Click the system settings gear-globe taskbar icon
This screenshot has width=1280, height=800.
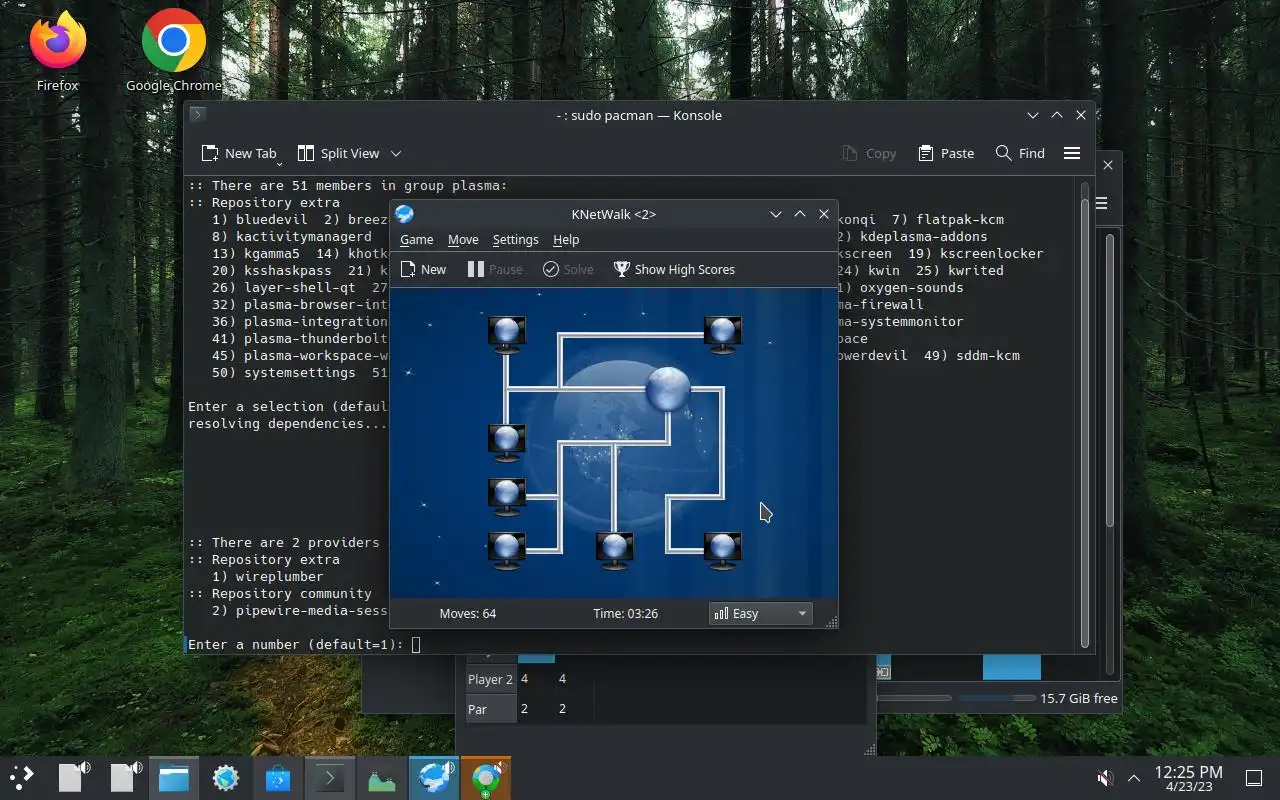[226, 777]
